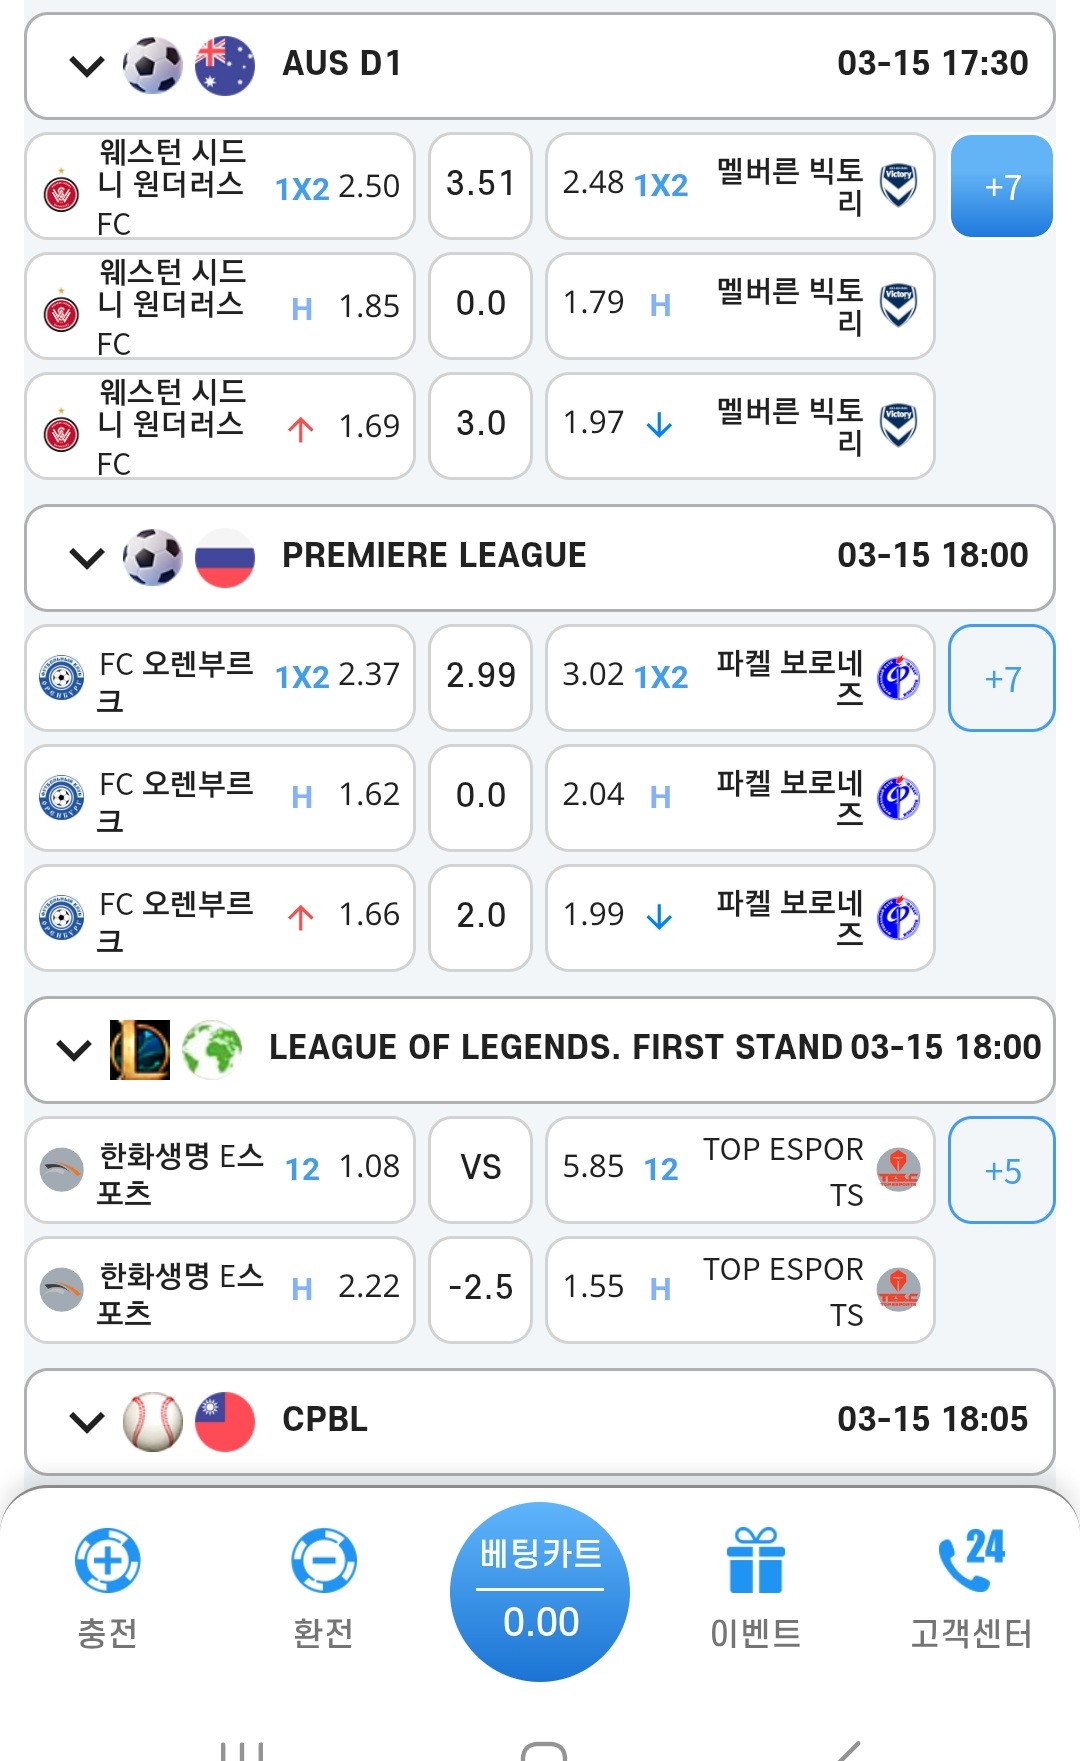The width and height of the screenshot is (1080, 1761).
Task: Tap the 충전 deposit chip icon
Action: (x=107, y=1560)
